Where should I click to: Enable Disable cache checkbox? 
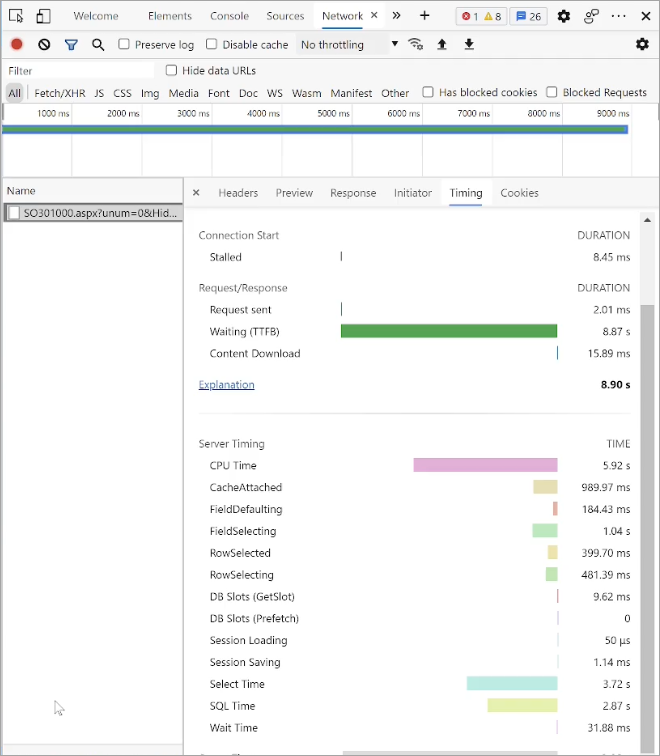click(212, 44)
